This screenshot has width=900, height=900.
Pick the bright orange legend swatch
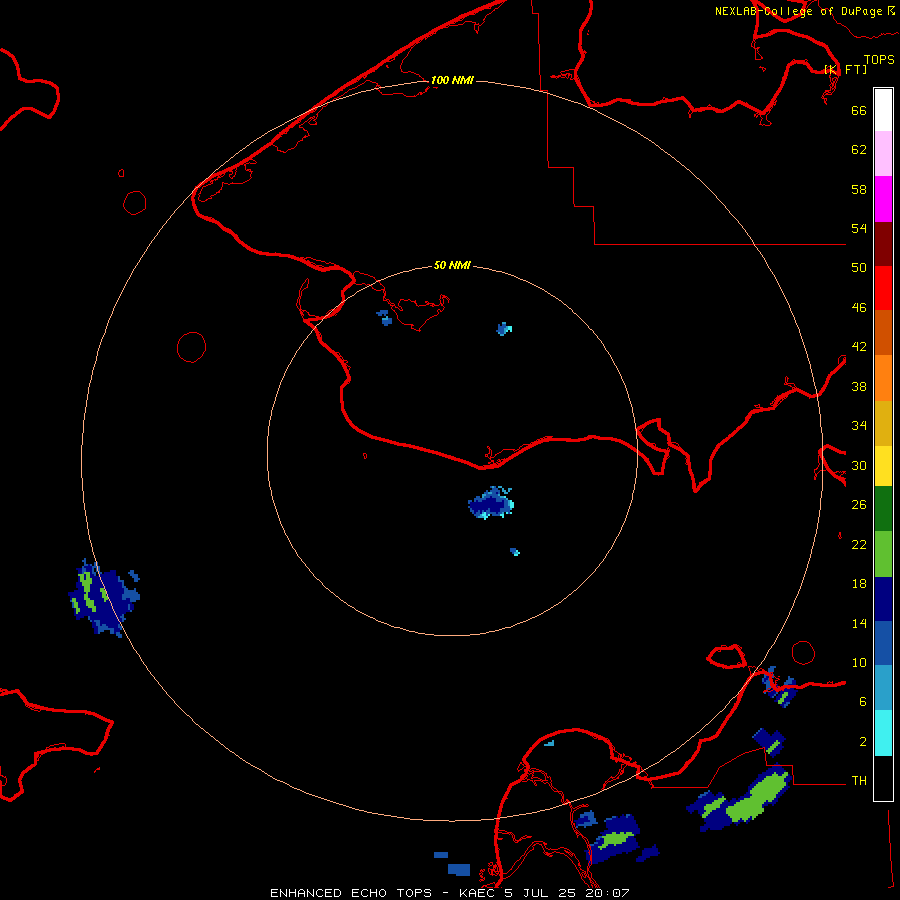883,378
